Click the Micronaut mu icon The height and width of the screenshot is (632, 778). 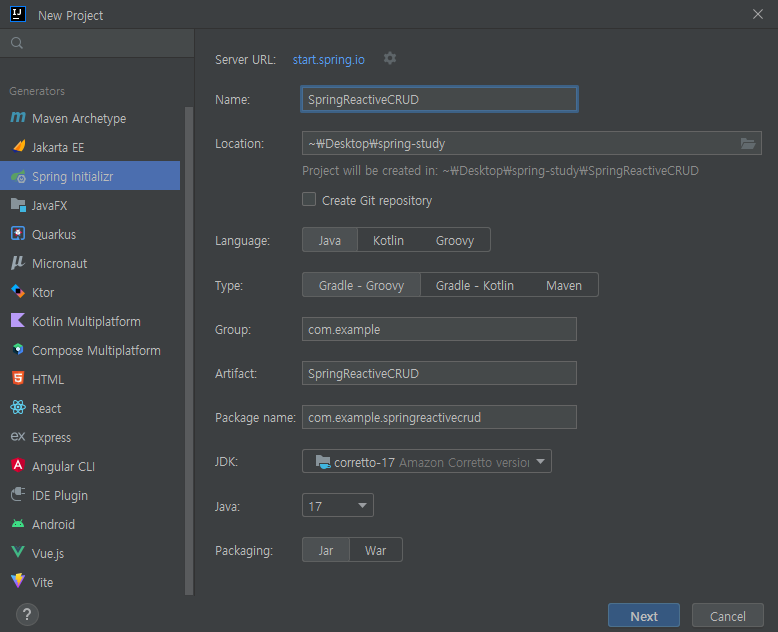point(17,262)
